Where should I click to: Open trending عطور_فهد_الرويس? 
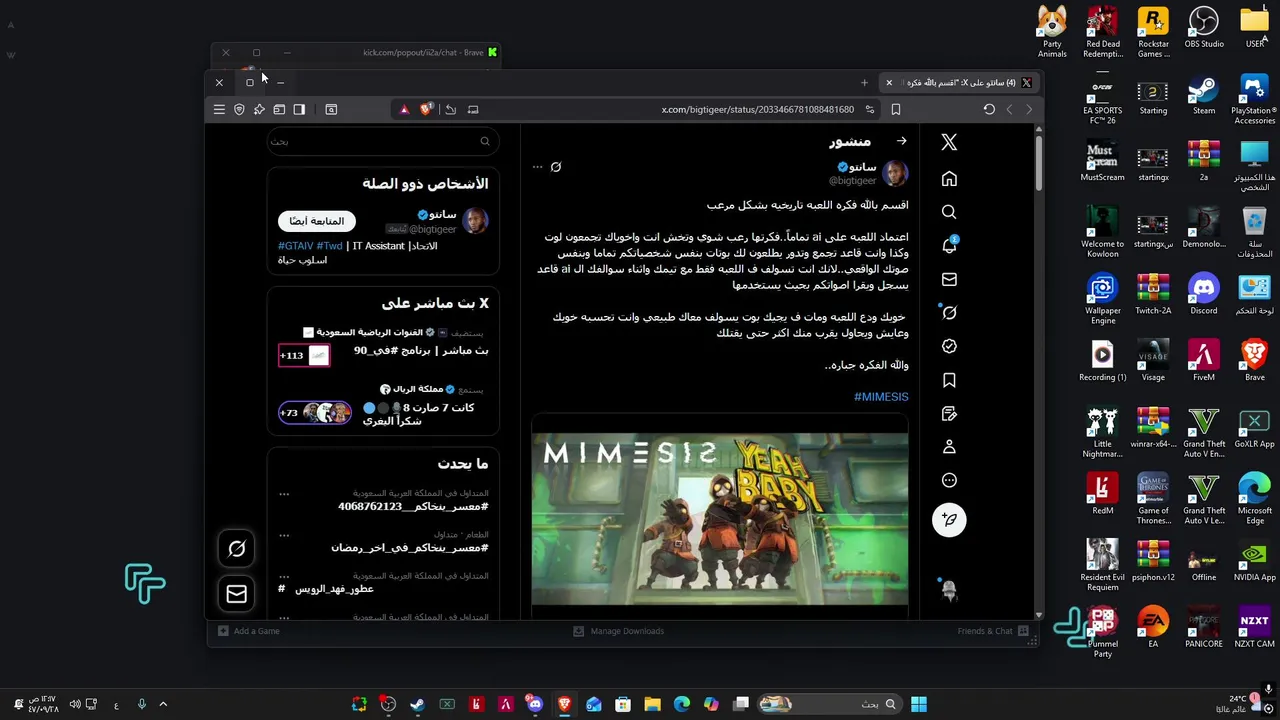tap(334, 589)
